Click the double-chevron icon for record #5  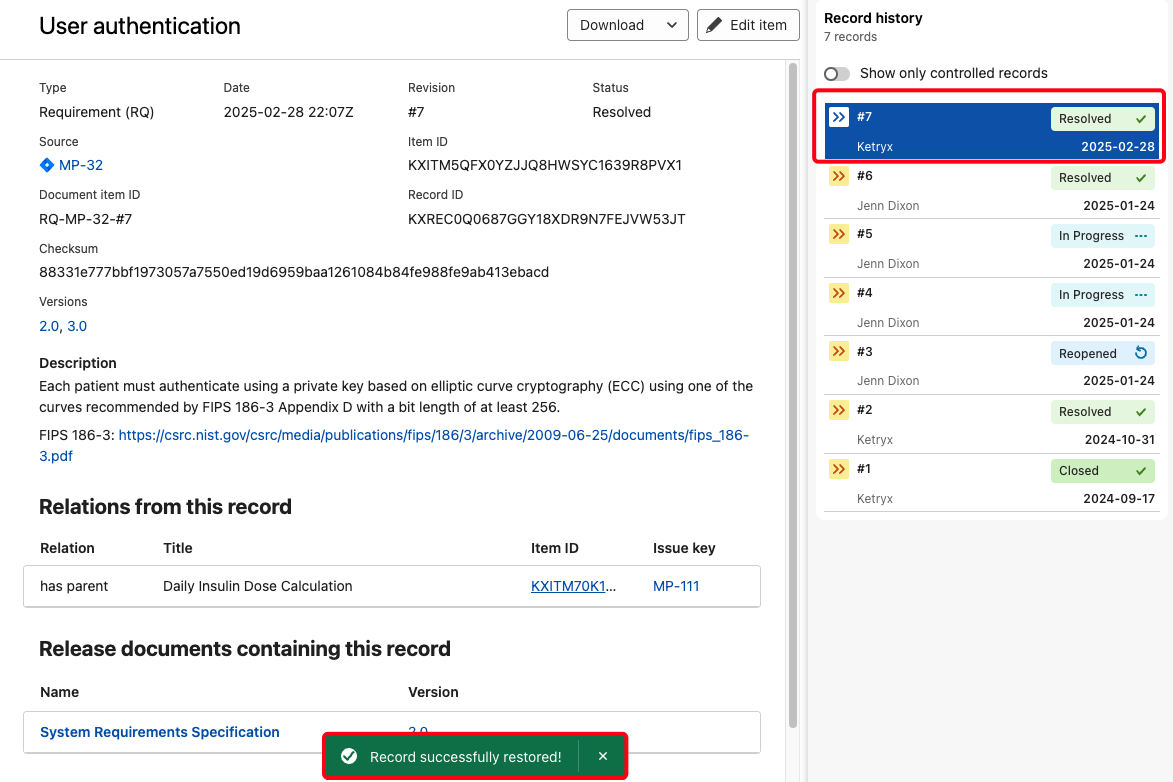click(x=839, y=234)
